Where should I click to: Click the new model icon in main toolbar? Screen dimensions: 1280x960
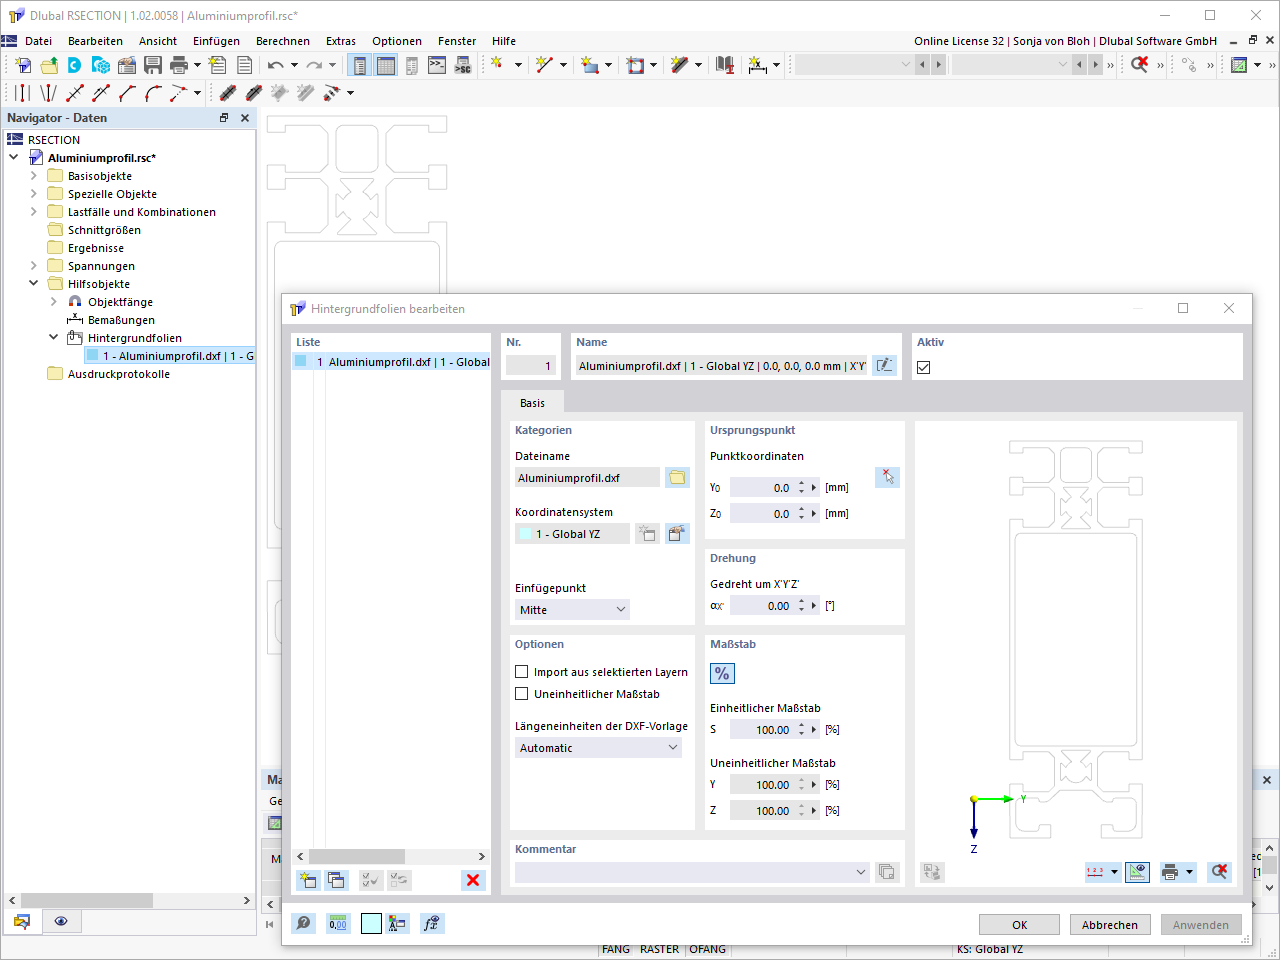point(23,65)
